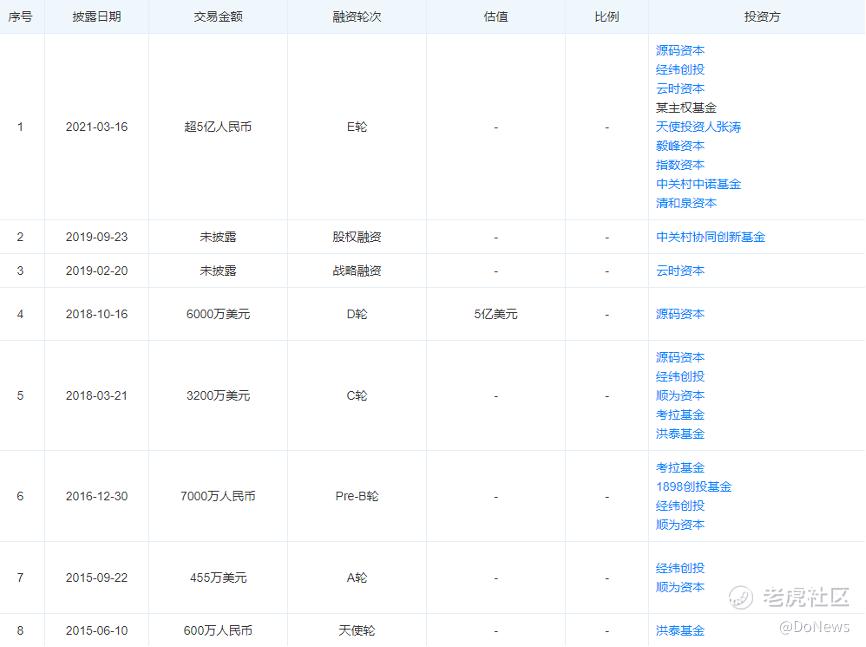Click 顺为资本 in the A轮 row
866x647 pixels.
click(680, 587)
